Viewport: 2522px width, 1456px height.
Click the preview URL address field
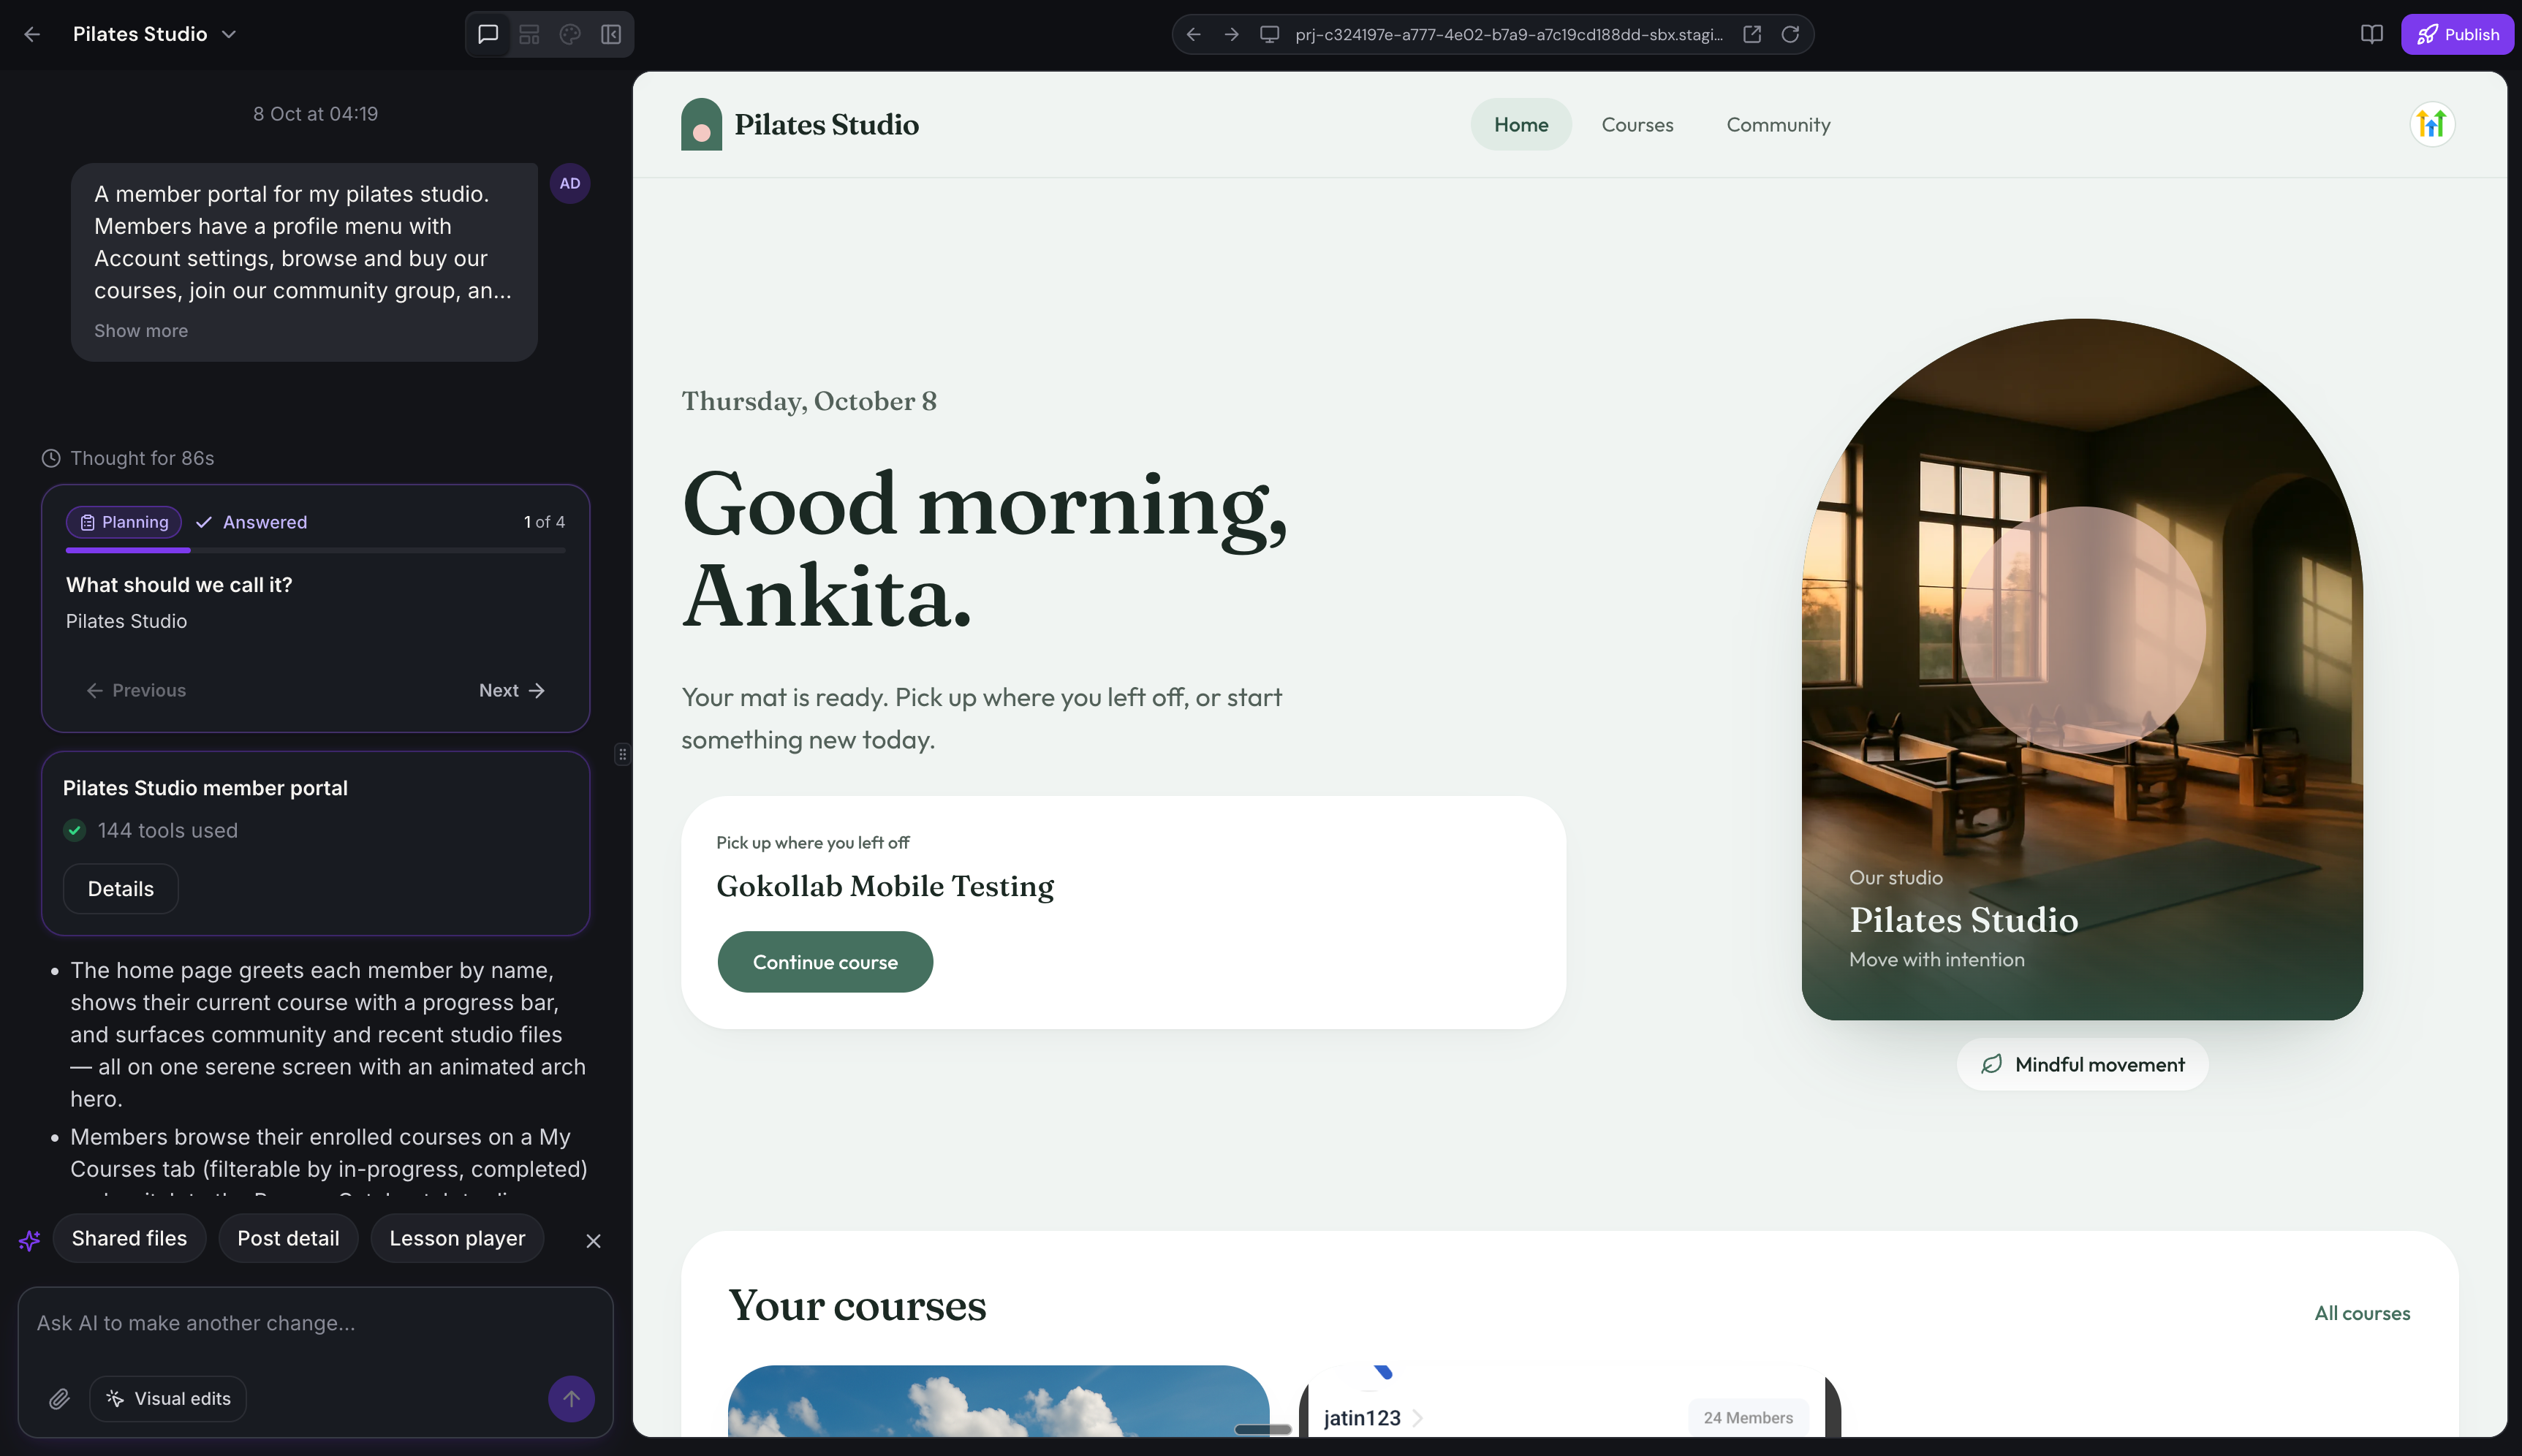click(1508, 34)
